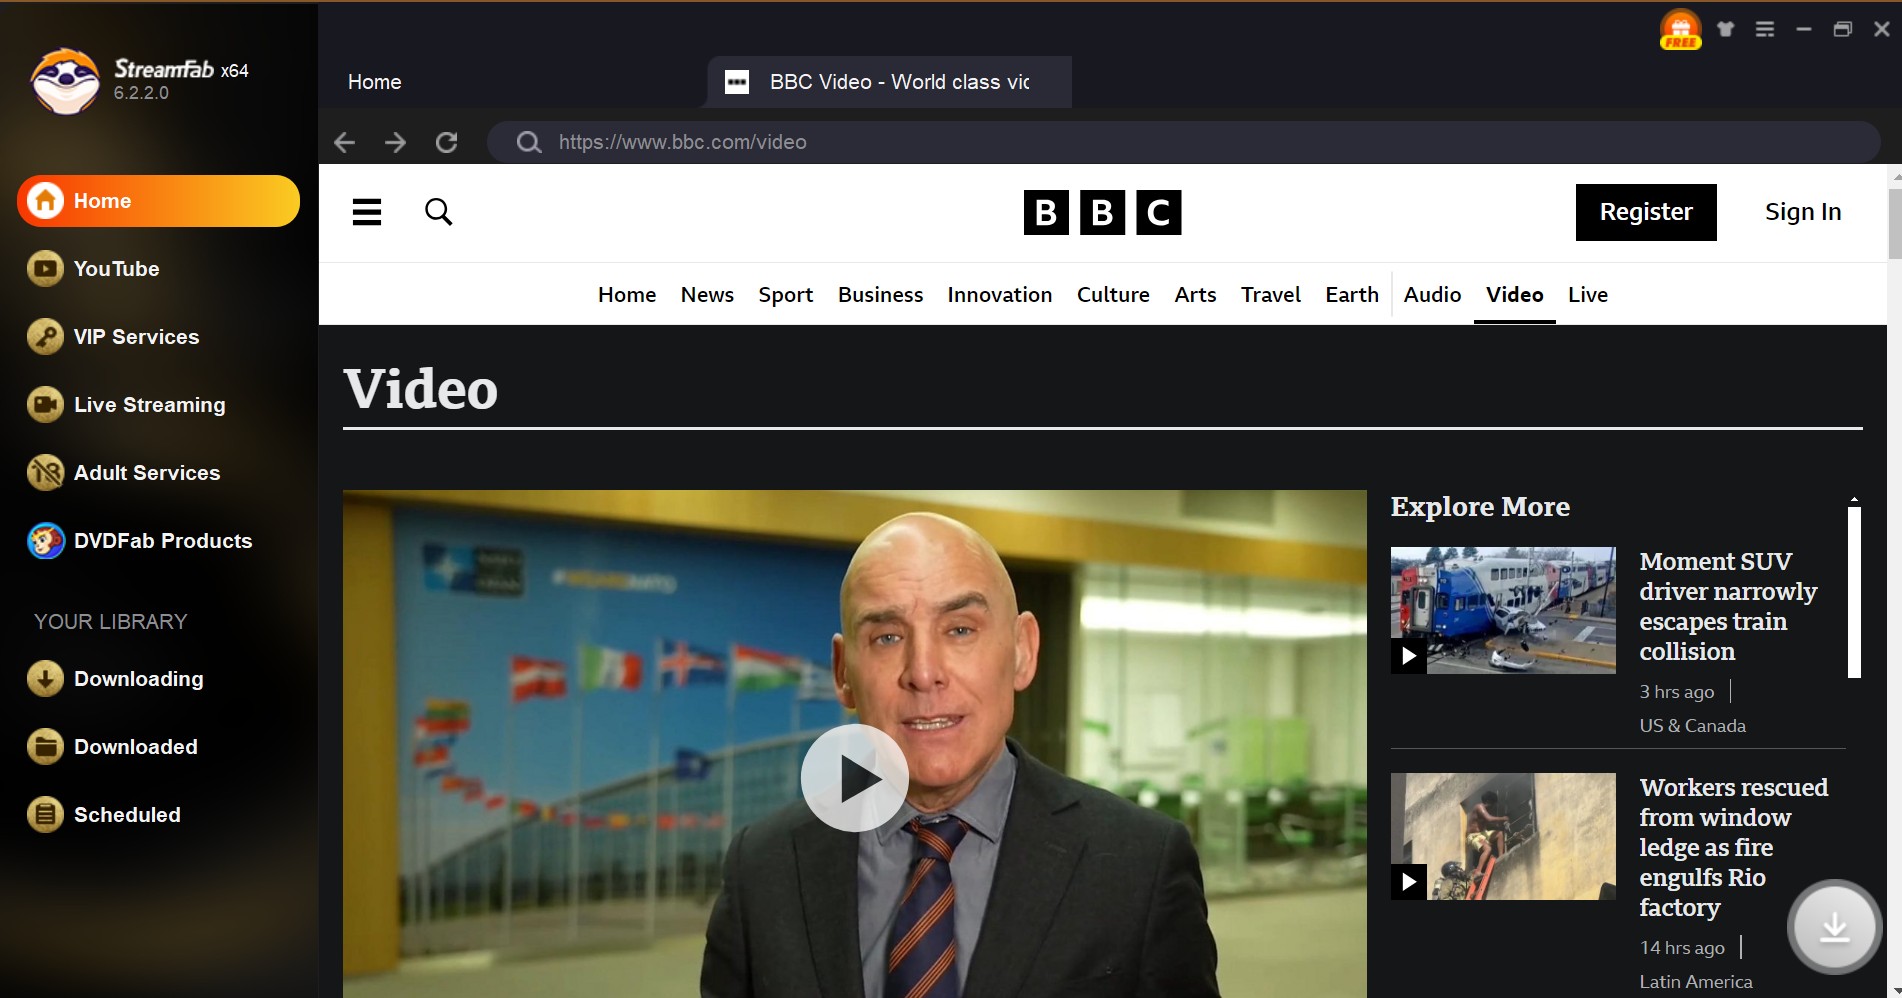Click the Latin America category link
Image resolution: width=1902 pixels, height=998 pixels.
tap(1696, 982)
